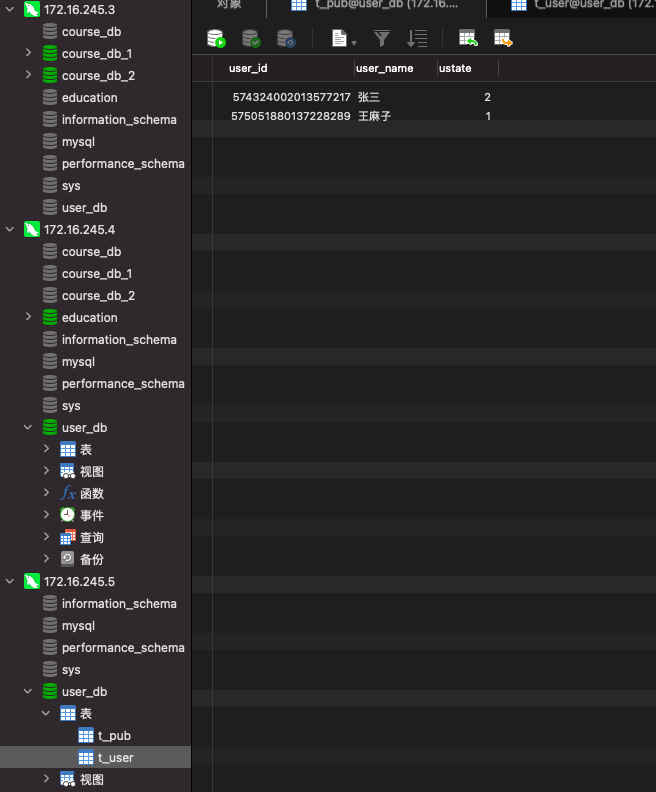
Task: Collapse user_db under 172.16.245.4
Action: tap(28, 427)
